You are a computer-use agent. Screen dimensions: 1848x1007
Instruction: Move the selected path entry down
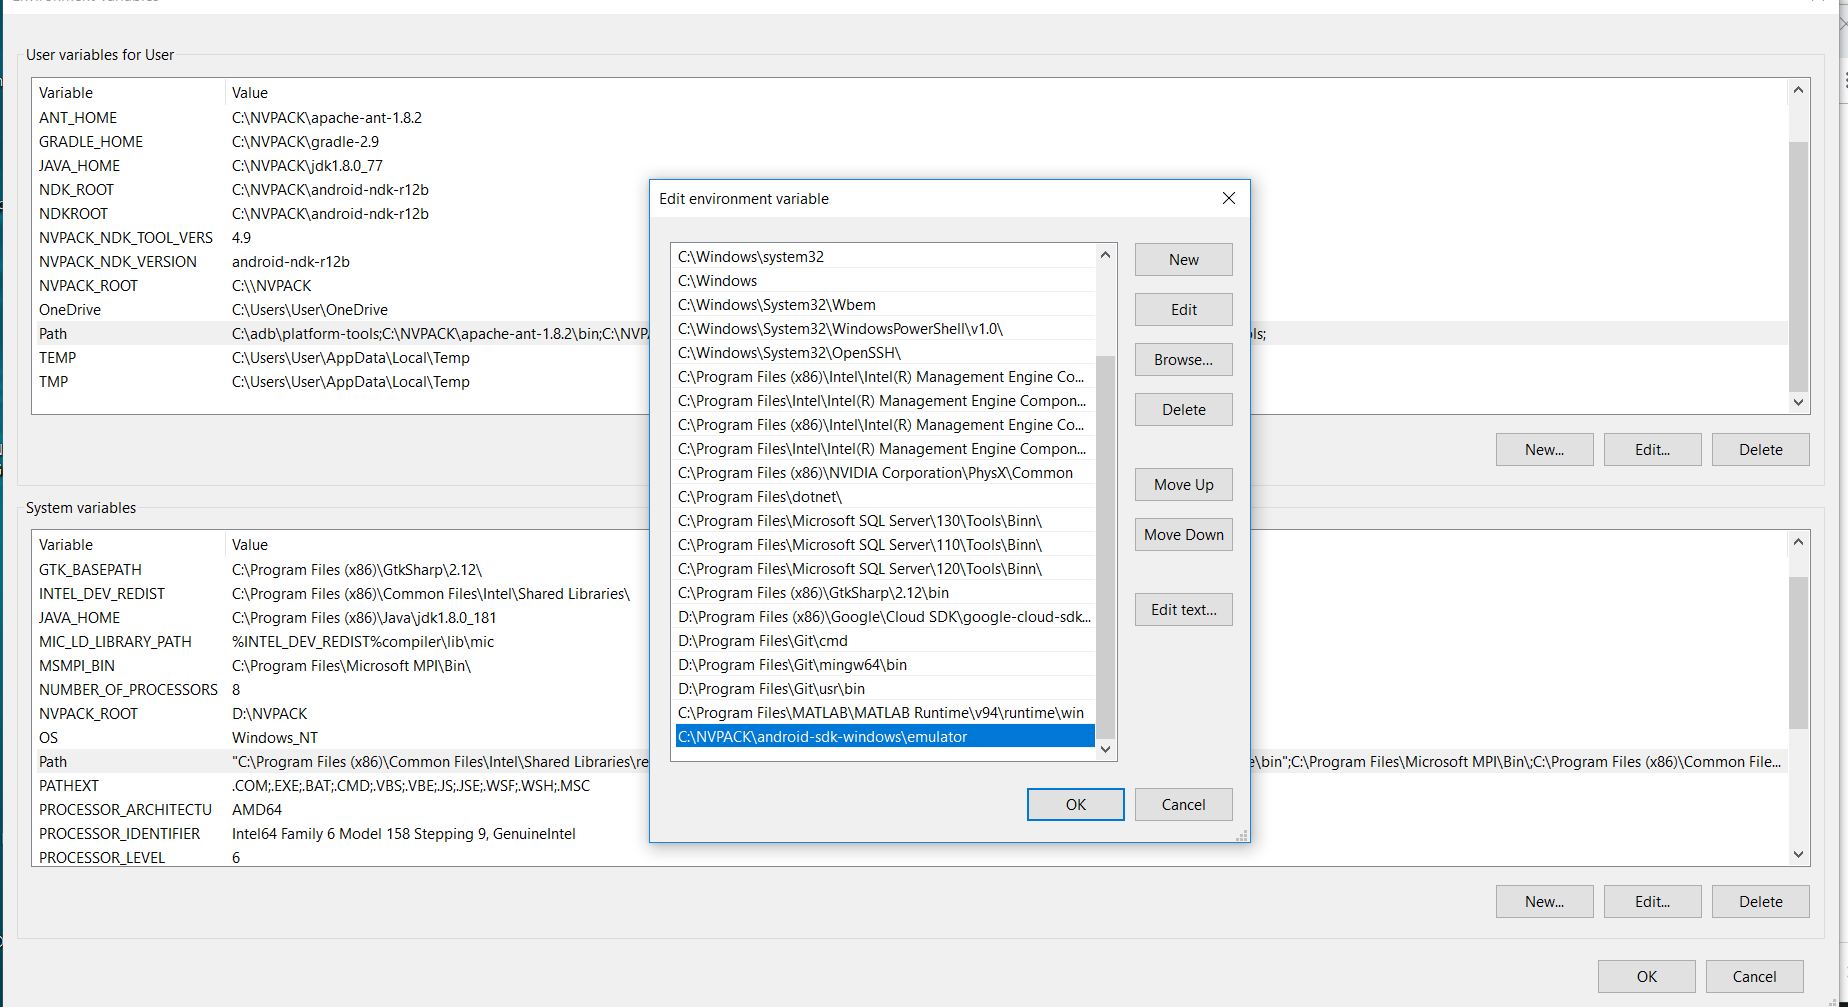1183,534
